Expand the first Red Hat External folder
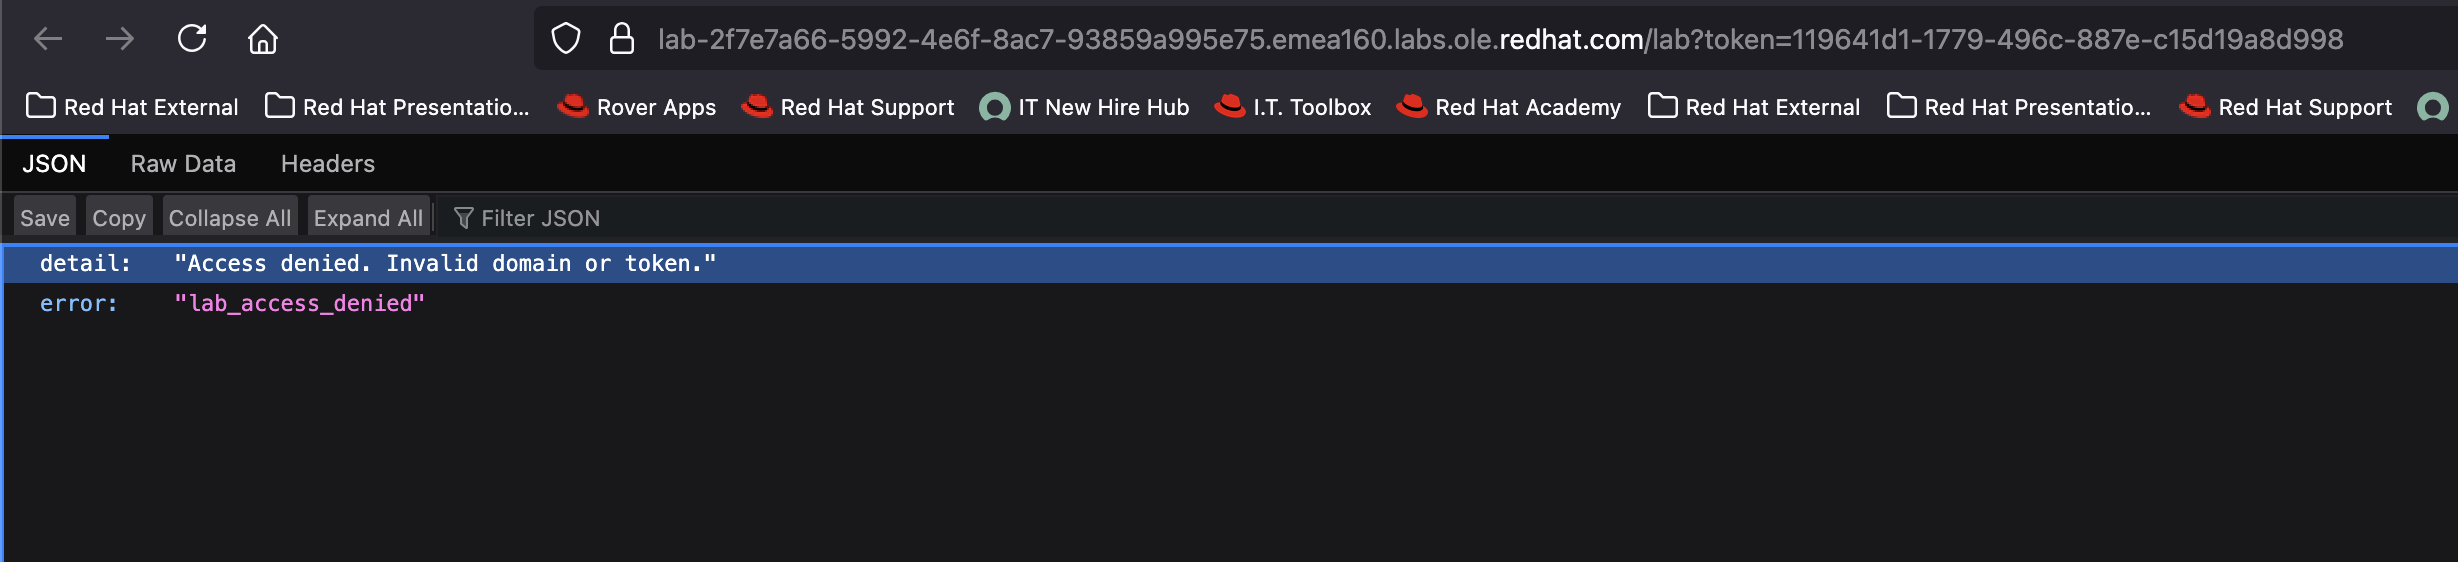 (132, 107)
